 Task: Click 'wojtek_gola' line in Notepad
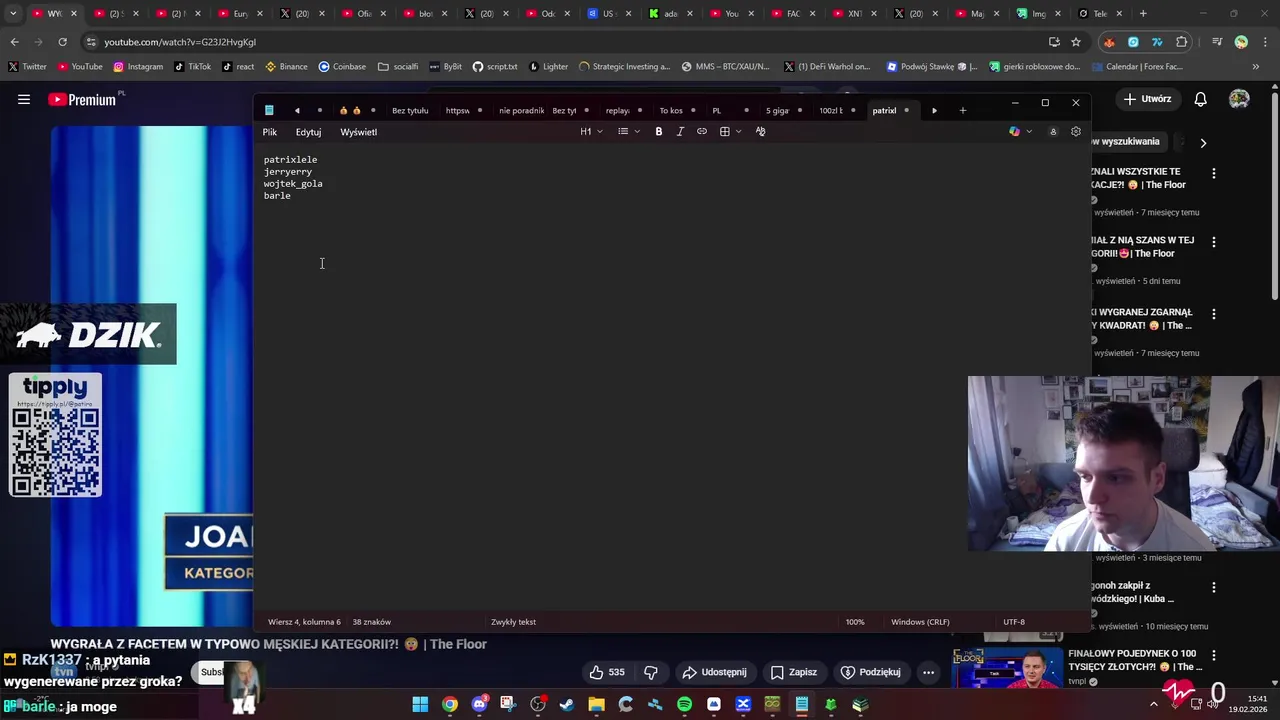click(293, 184)
